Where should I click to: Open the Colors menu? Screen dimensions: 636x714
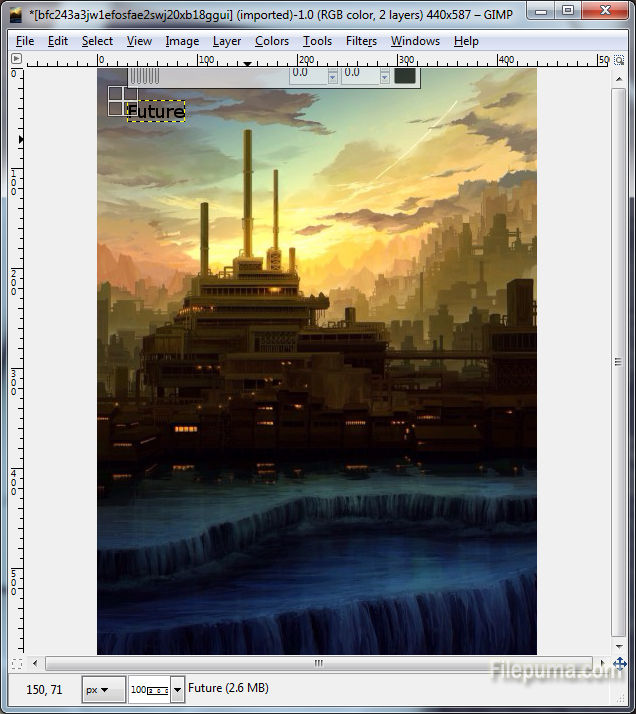271,41
